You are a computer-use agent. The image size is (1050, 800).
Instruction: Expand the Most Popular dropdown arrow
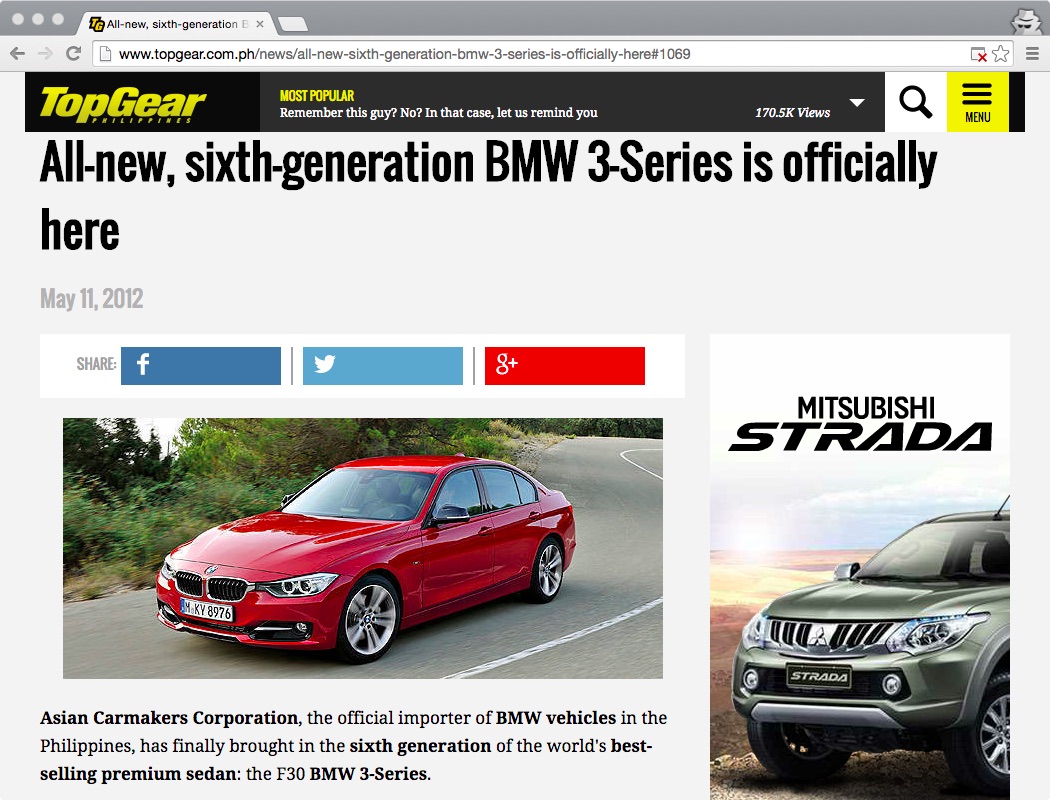tap(856, 102)
